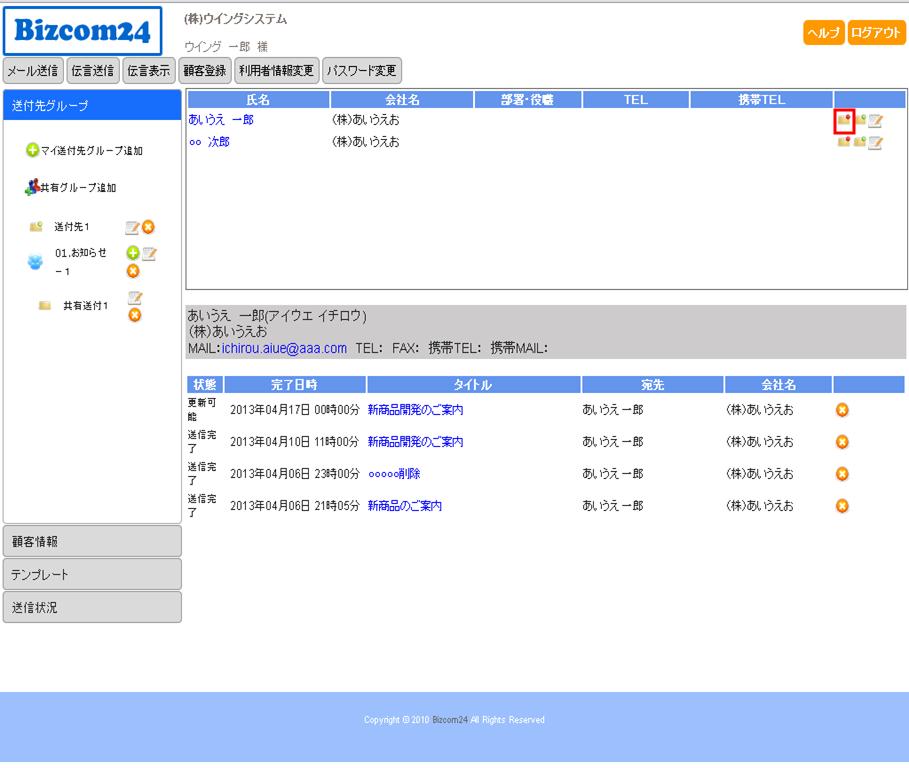Viewport: 909px width, 768px height.
Task: Open the 送信状況 sidebar section
Action: click(x=92, y=607)
